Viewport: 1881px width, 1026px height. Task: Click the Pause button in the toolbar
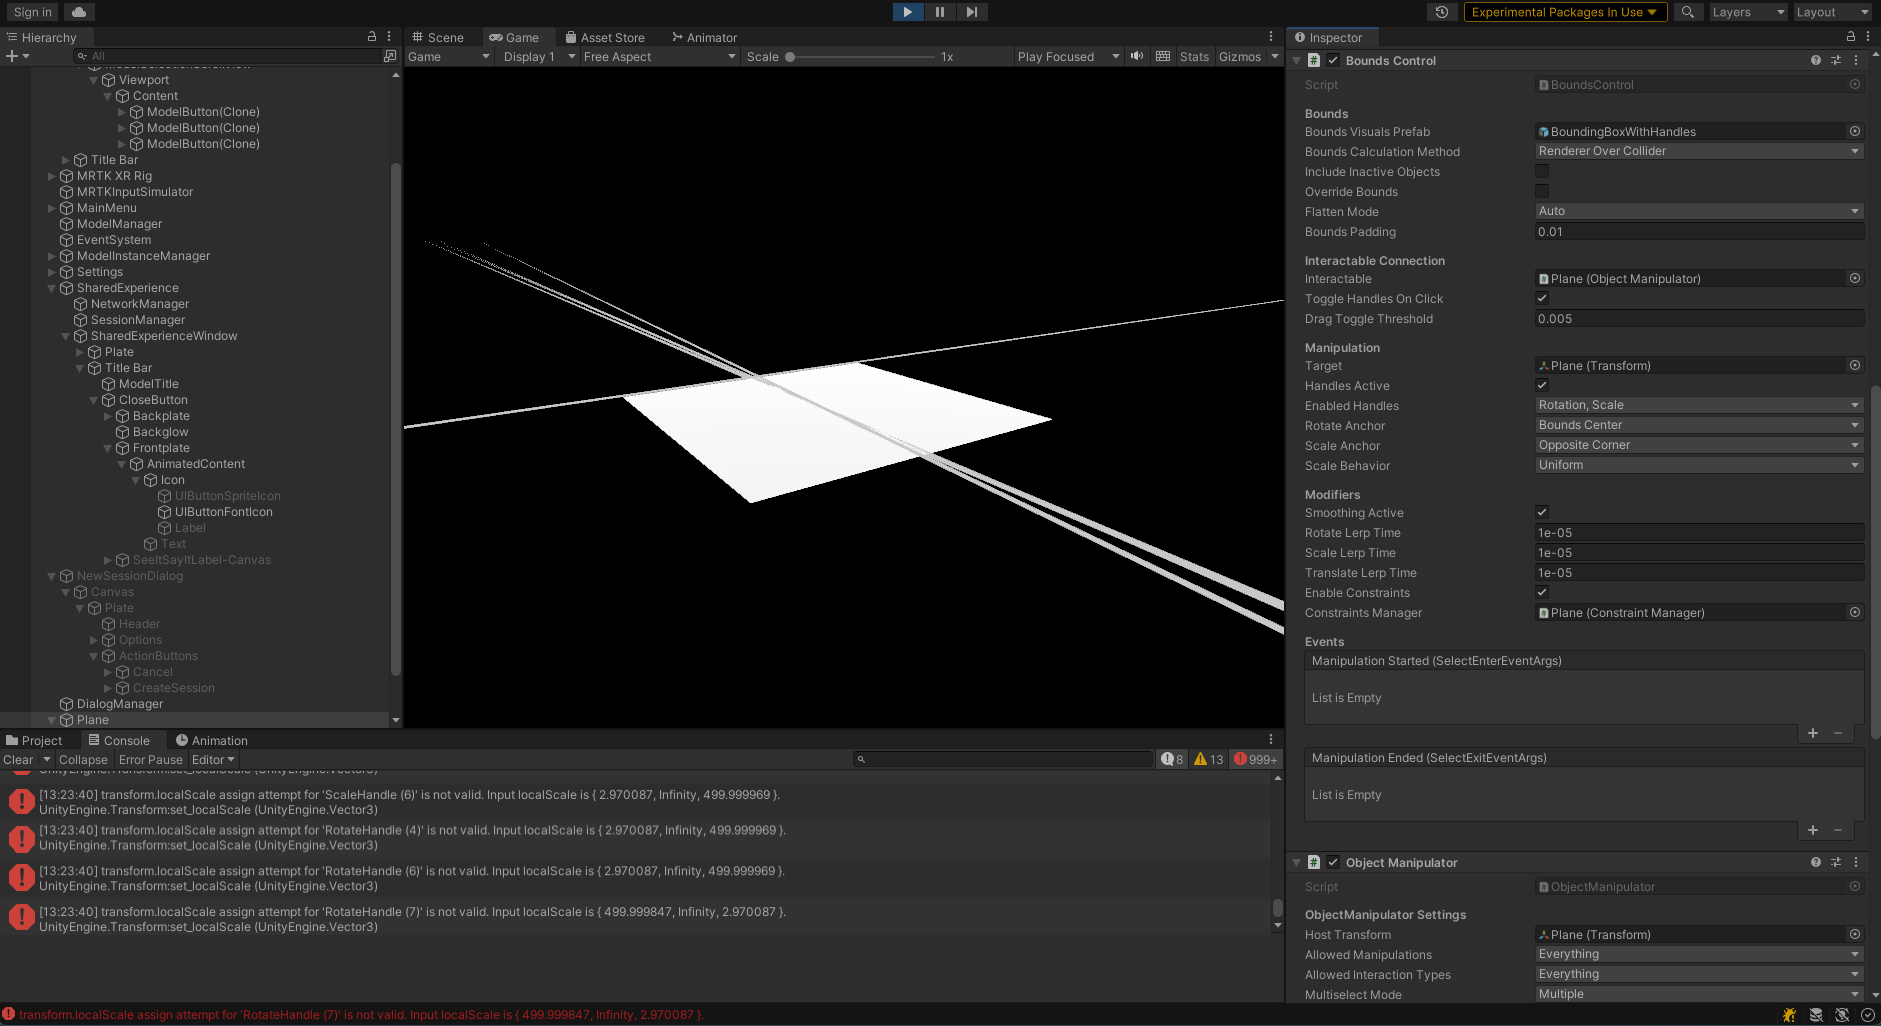pos(939,11)
